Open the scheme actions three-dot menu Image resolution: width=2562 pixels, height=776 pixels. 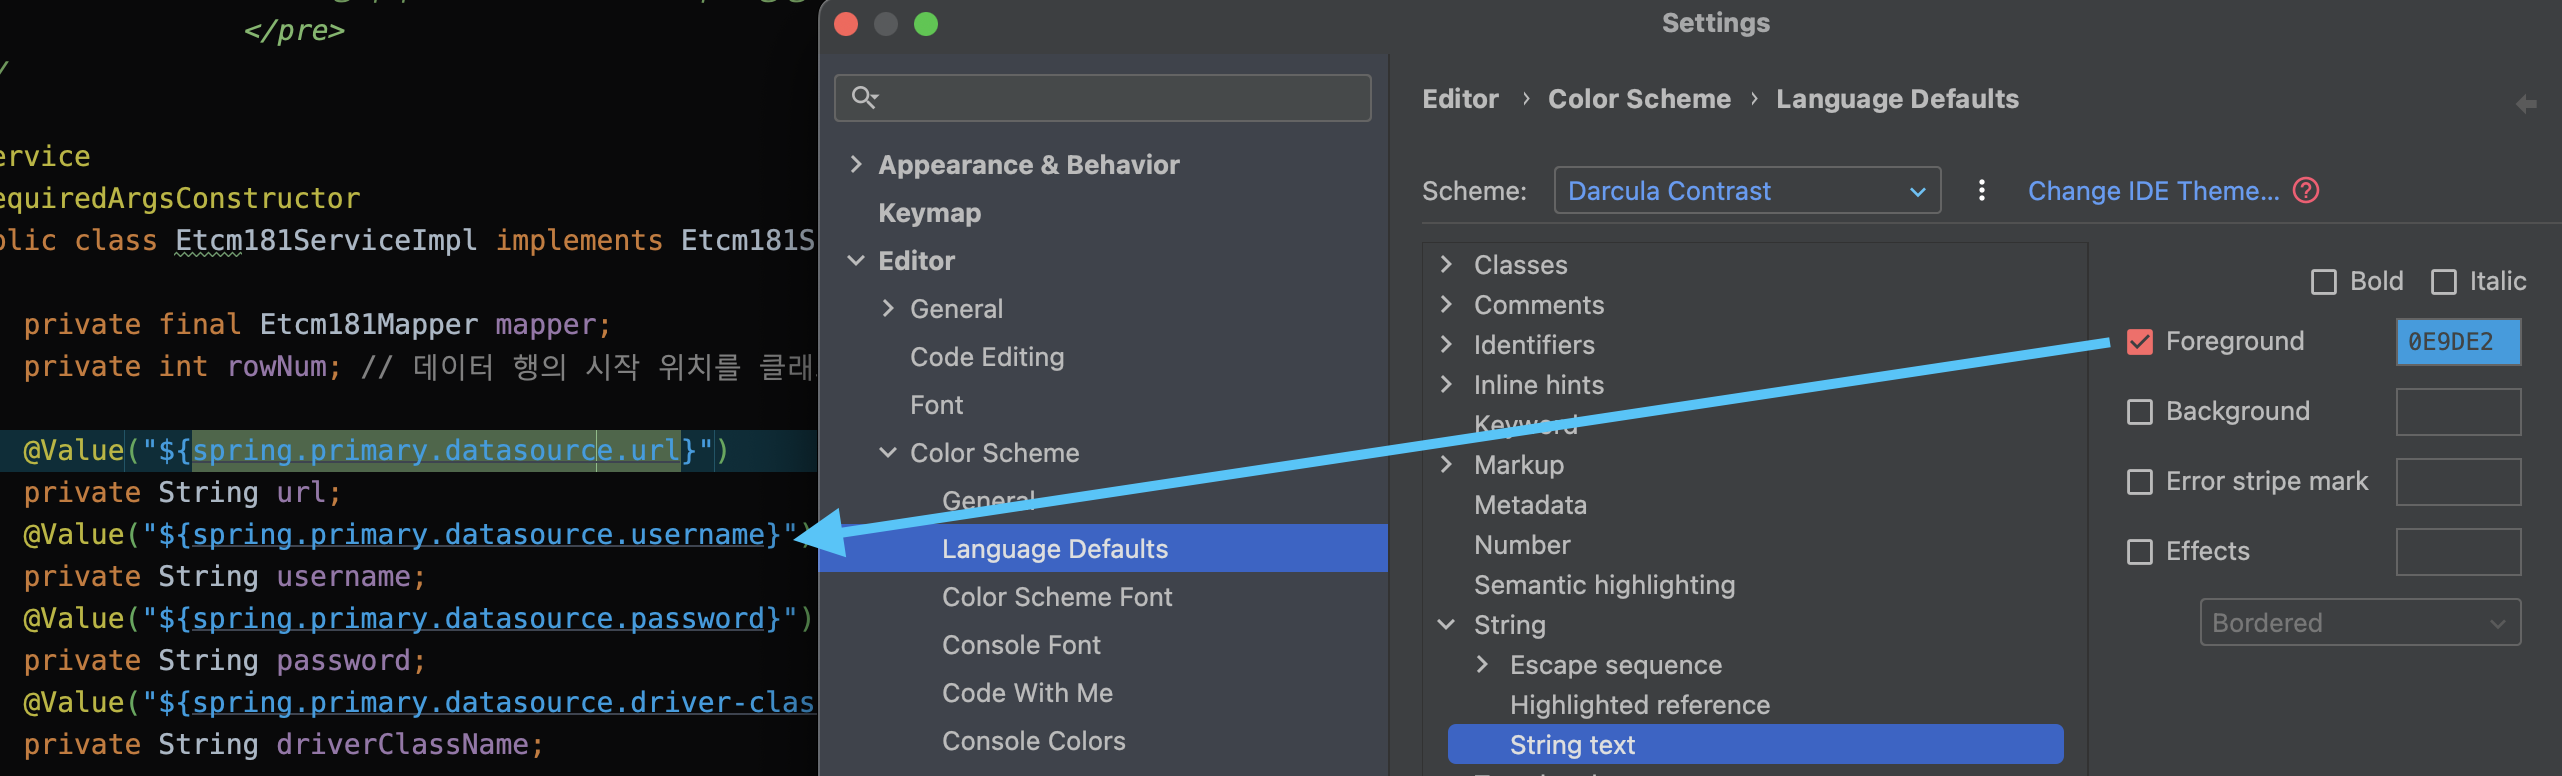[x=1981, y=190]
